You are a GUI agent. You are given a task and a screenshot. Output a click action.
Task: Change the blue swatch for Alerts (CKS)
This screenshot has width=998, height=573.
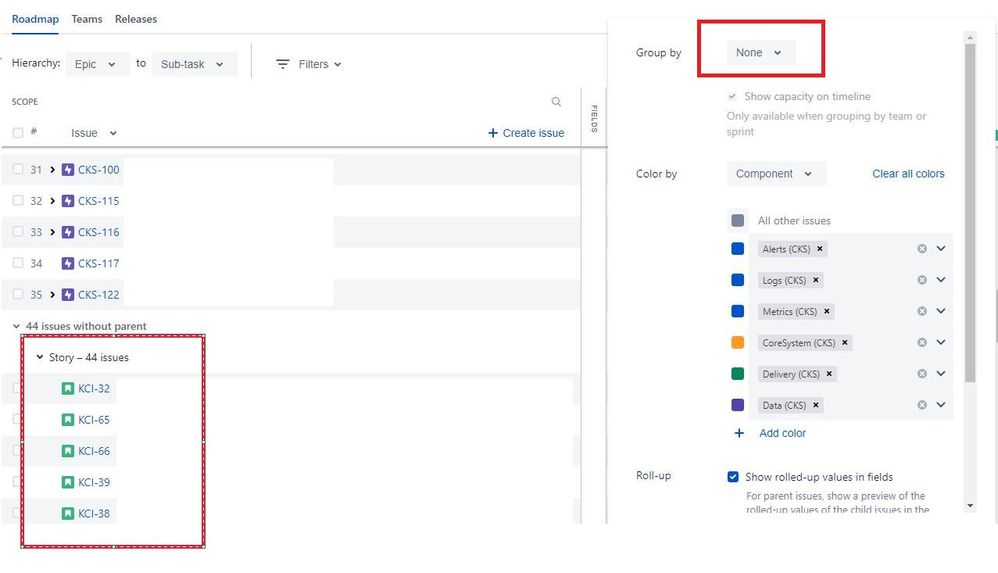coord(738,248)
